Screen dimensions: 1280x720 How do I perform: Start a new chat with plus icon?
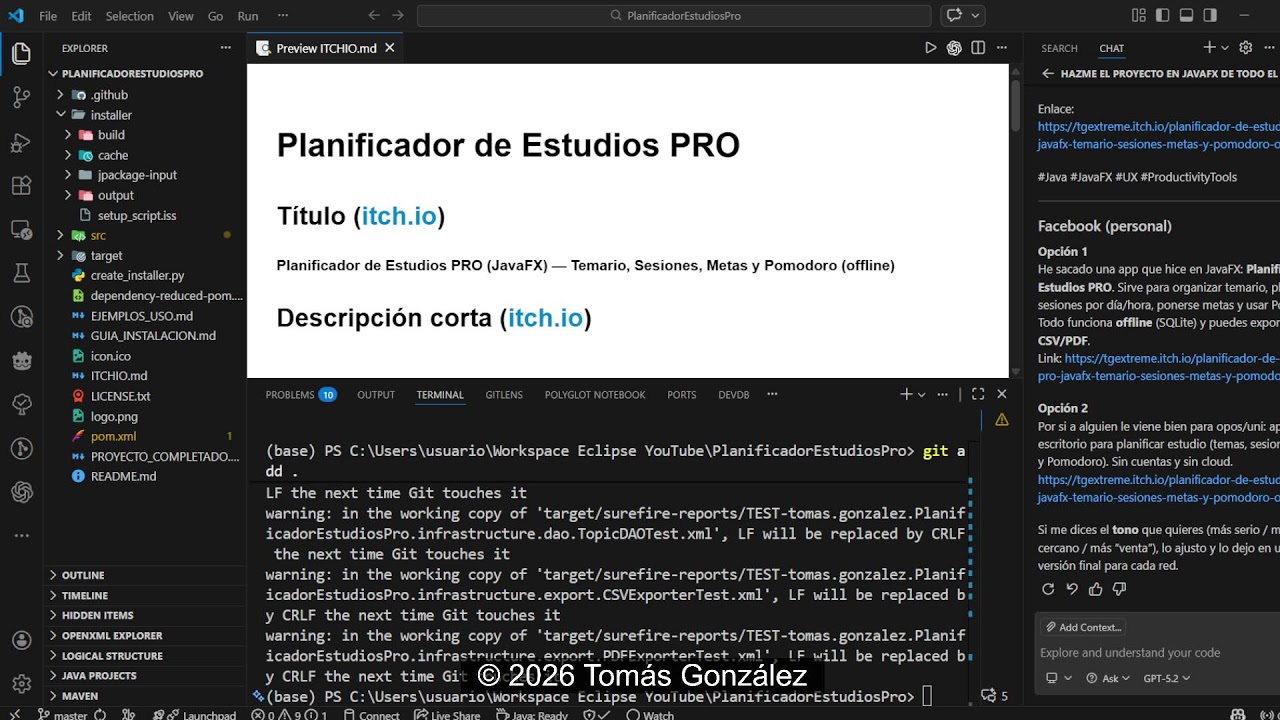pyautogui.click(x=1209, y=47)
